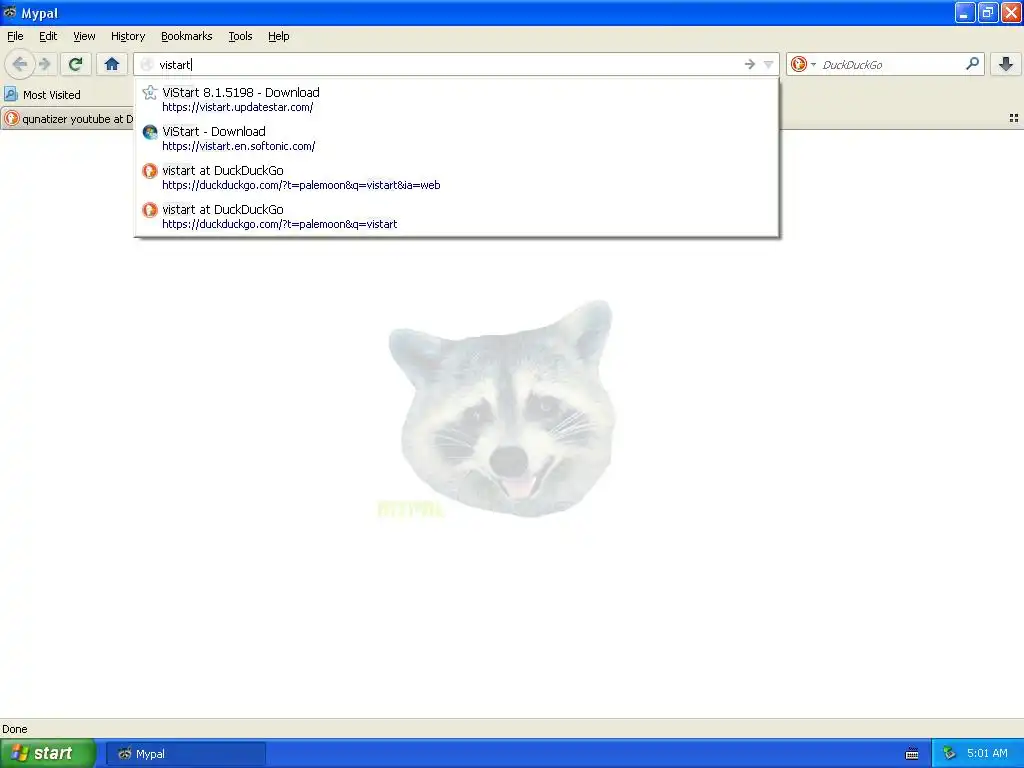
Task: Click the 5:01 AM clock
Action: click(987, 753)
